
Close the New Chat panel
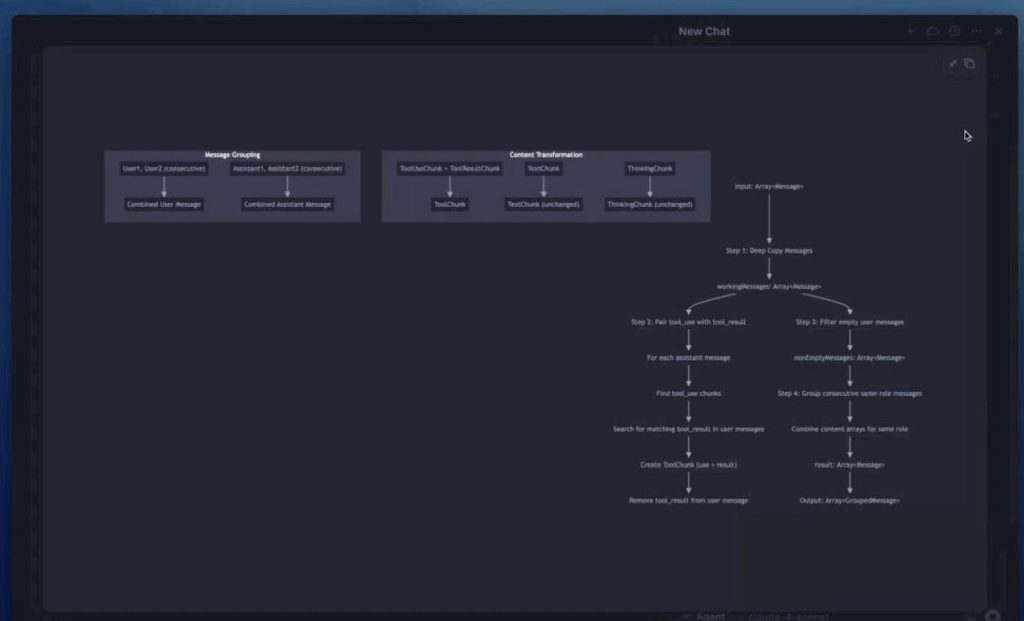pos(998,31)
